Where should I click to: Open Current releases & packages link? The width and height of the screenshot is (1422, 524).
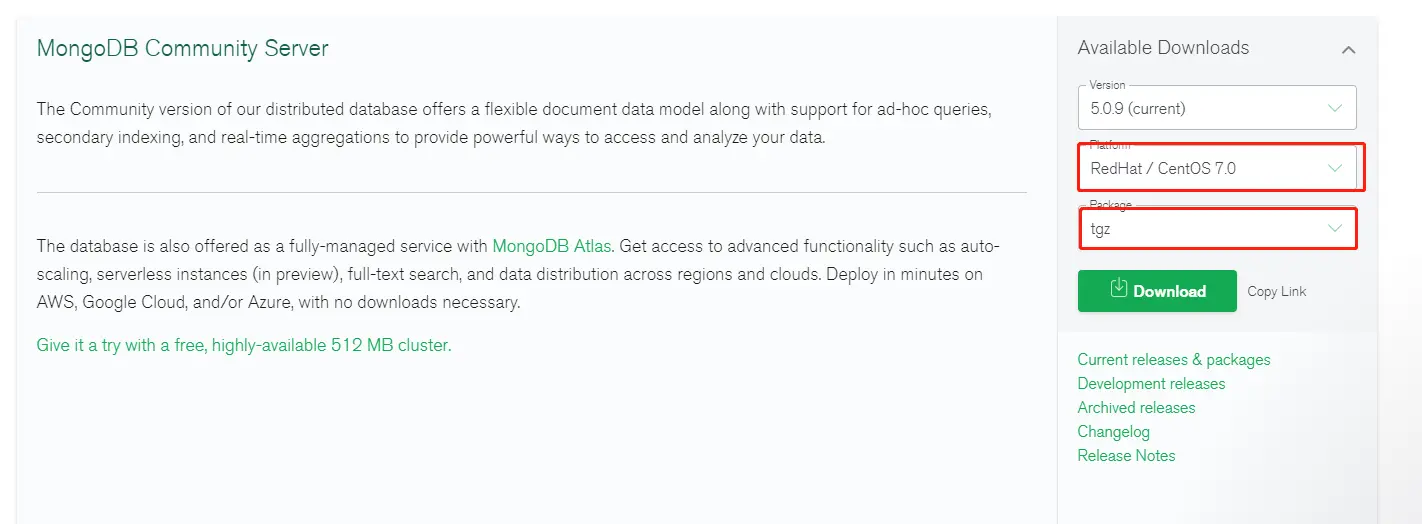[x=1174, y=359]
